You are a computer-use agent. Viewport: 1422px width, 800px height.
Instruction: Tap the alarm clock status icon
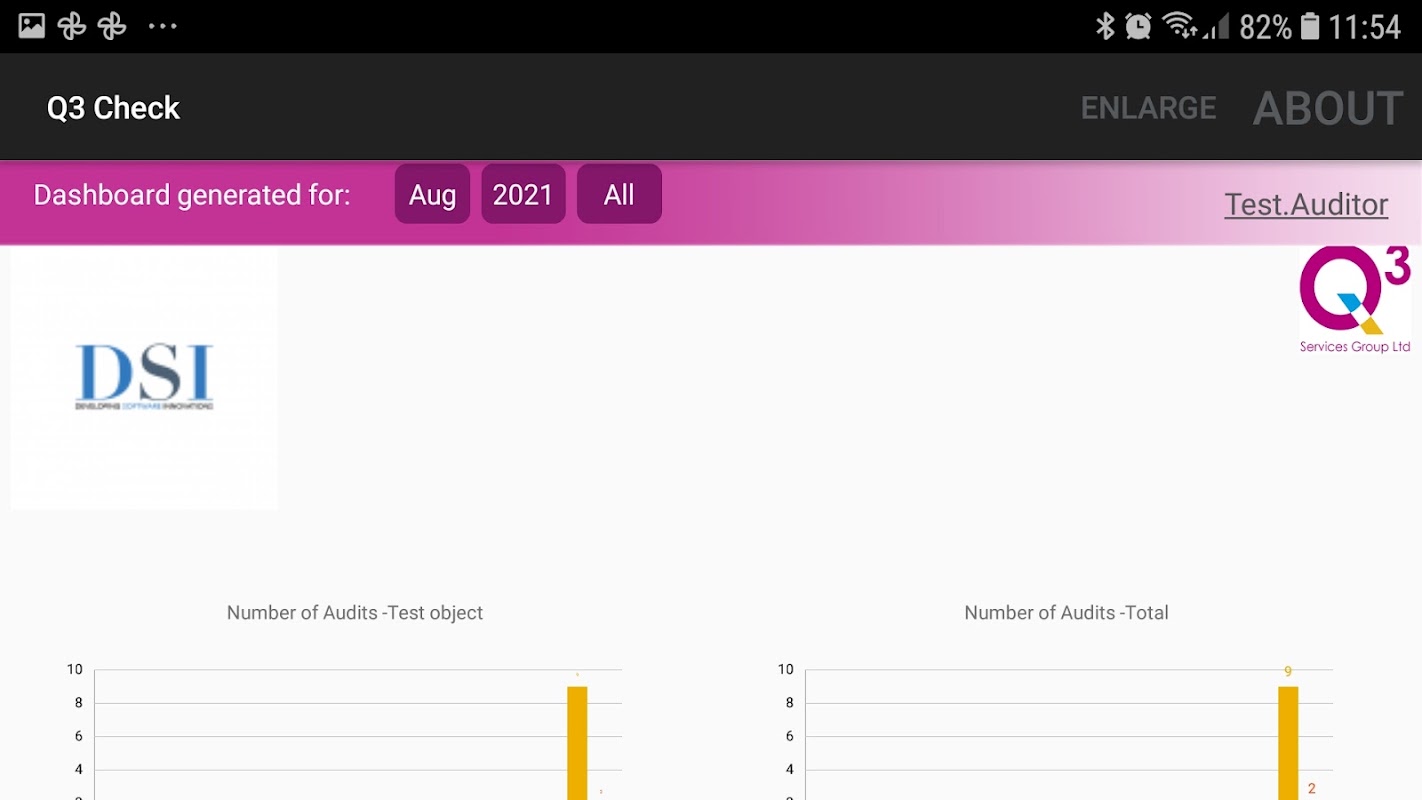point(1138,26)
